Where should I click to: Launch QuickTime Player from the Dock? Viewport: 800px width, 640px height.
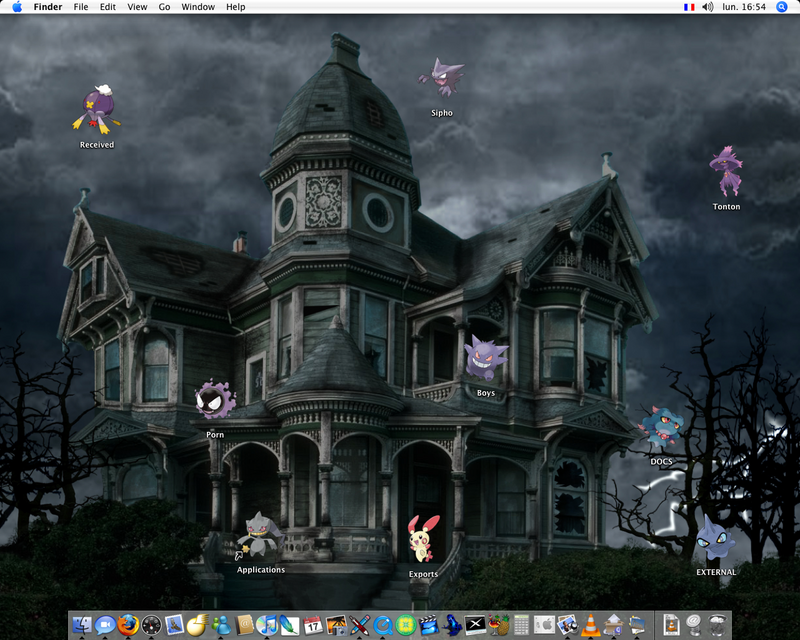point(383,625)
